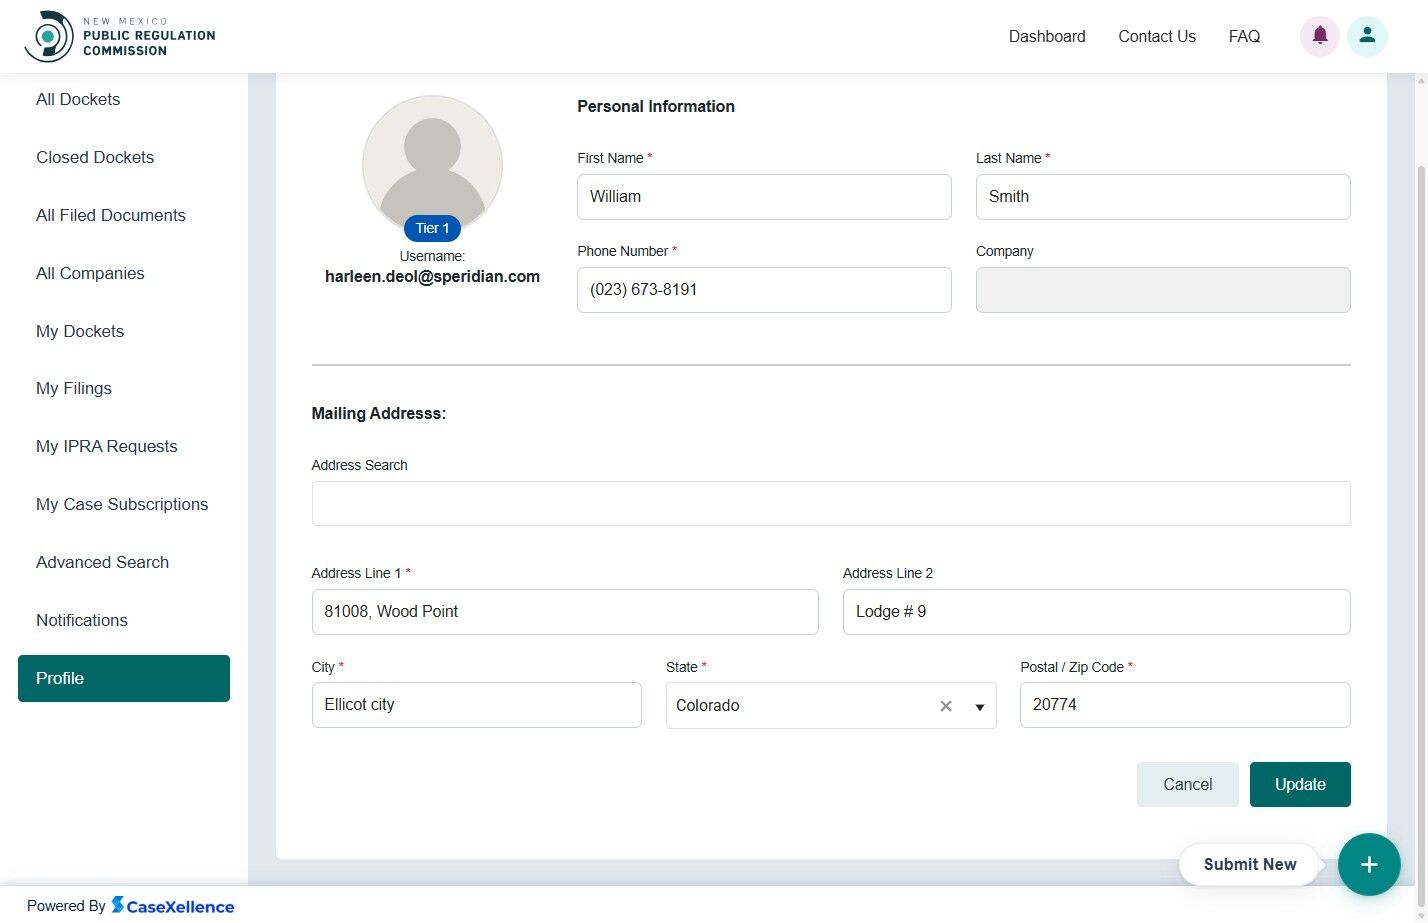Open the FAQ page link
1428x923 pixels.
pyautogui.click(x=1244, y=36)
